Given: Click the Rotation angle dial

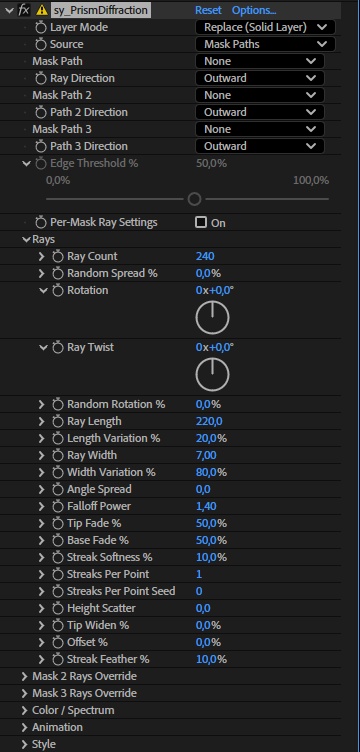Looking at the screenshot, I should pyautogui.click(x=212, y=318).
